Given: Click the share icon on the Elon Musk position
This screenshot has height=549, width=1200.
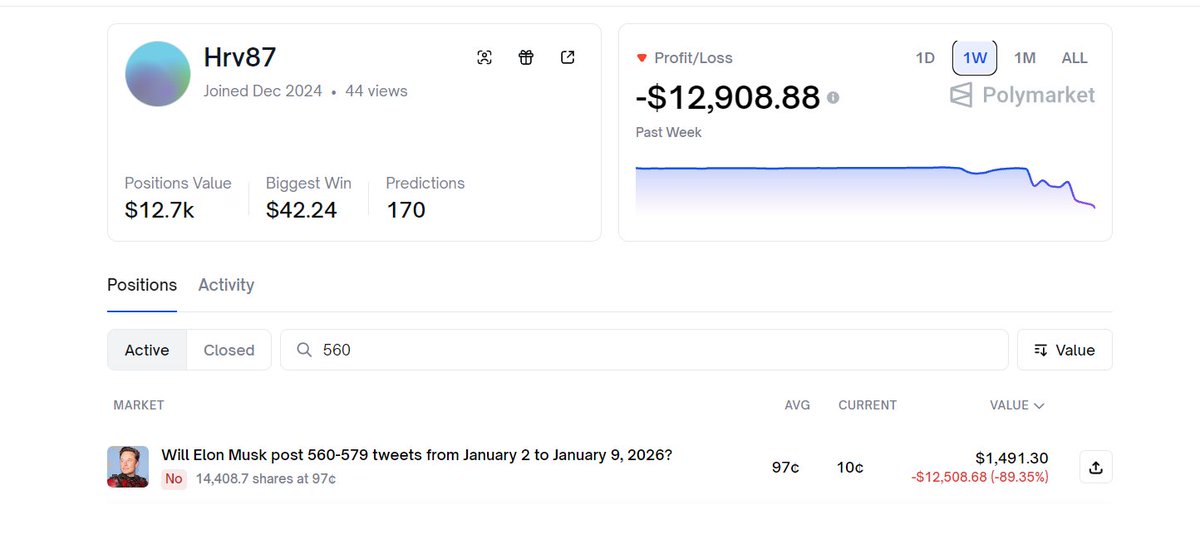Looking at the screenshot, I should [1095, 467].
